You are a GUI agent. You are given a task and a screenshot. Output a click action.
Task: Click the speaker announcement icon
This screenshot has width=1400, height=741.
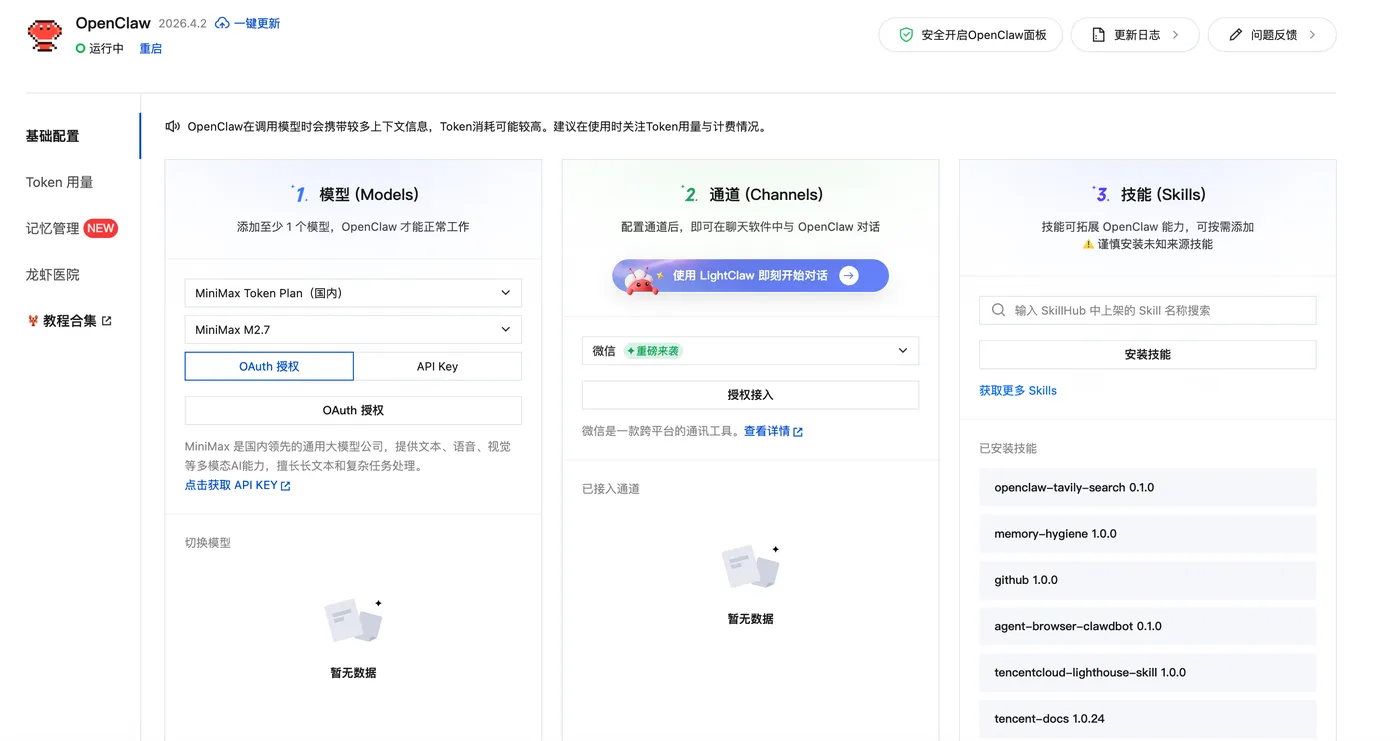point(173,126)
